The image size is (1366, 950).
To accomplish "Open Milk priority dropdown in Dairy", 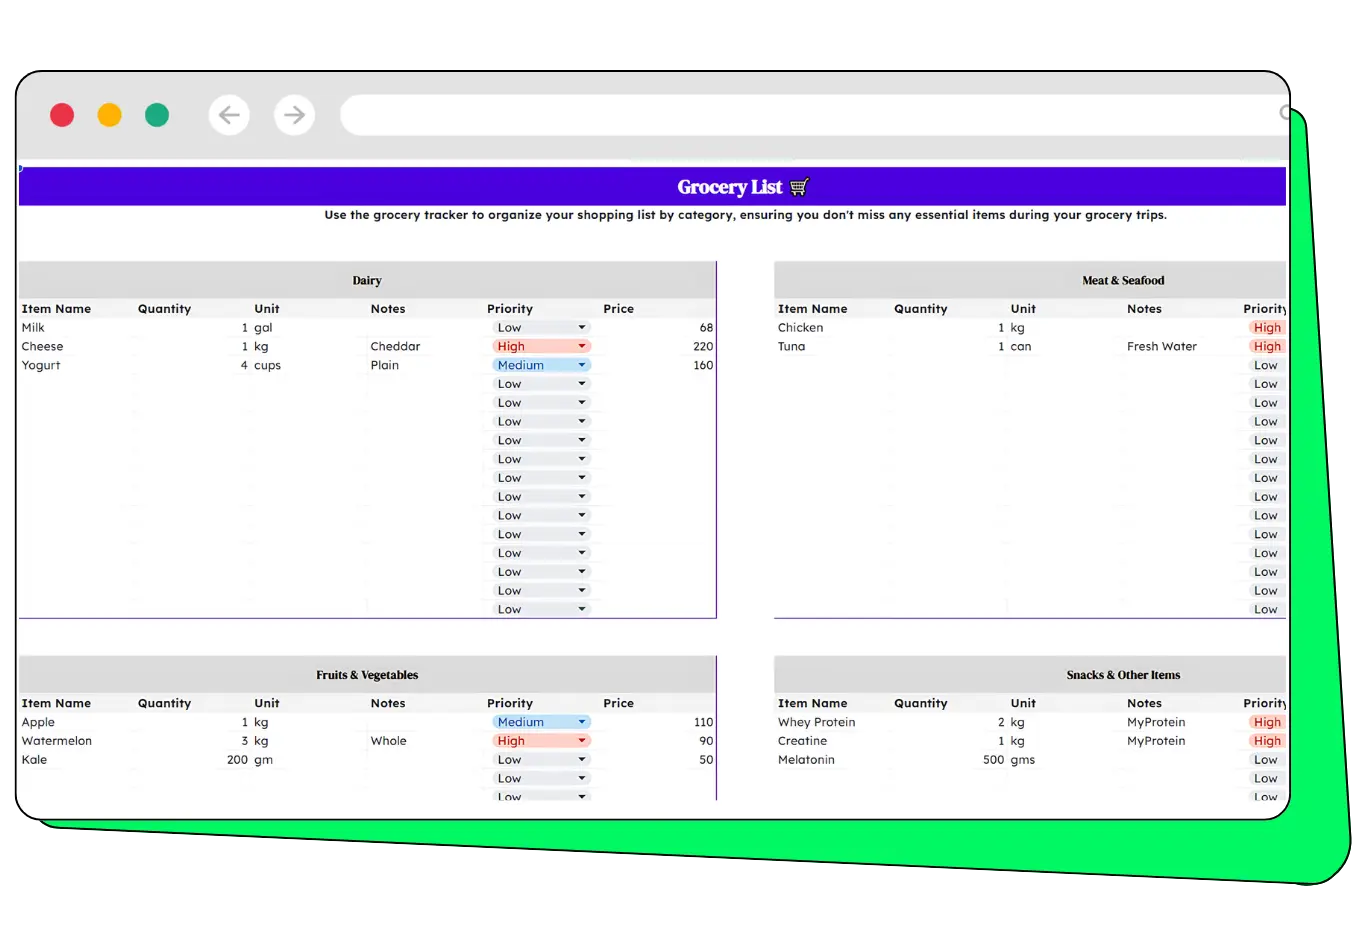I will (581, 328).
